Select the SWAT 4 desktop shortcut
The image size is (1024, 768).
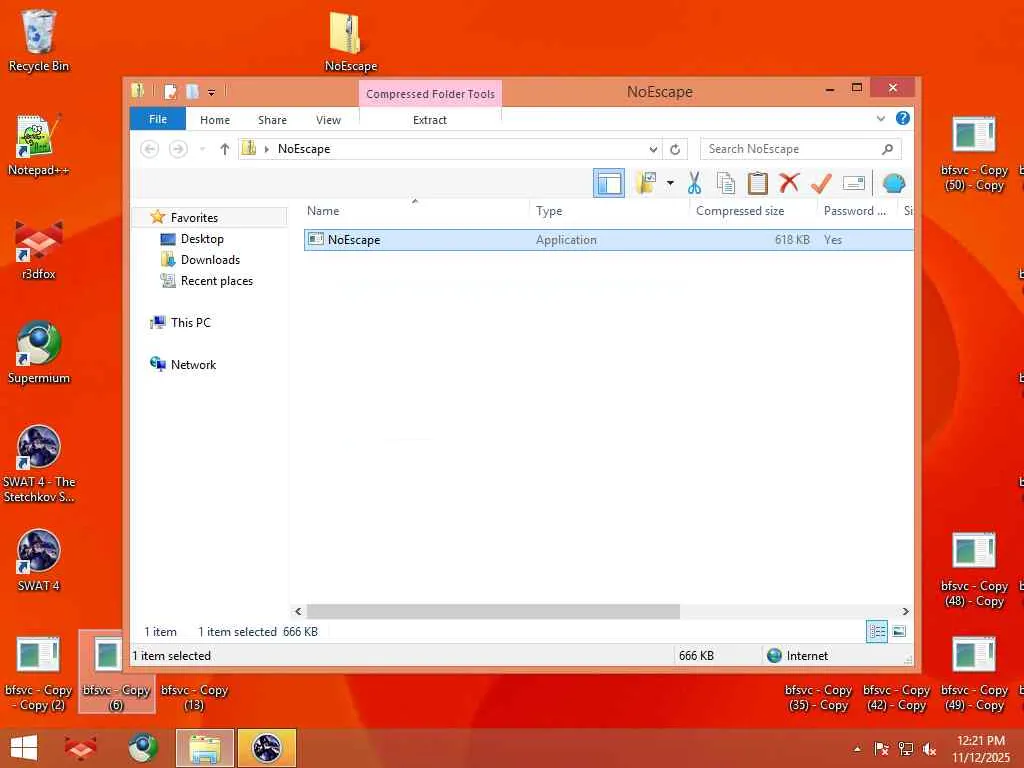(x=39, y=560)
